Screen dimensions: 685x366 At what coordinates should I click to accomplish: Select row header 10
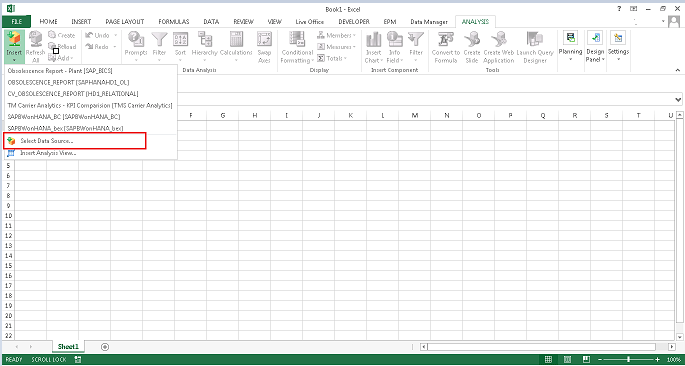click(8, 216)
